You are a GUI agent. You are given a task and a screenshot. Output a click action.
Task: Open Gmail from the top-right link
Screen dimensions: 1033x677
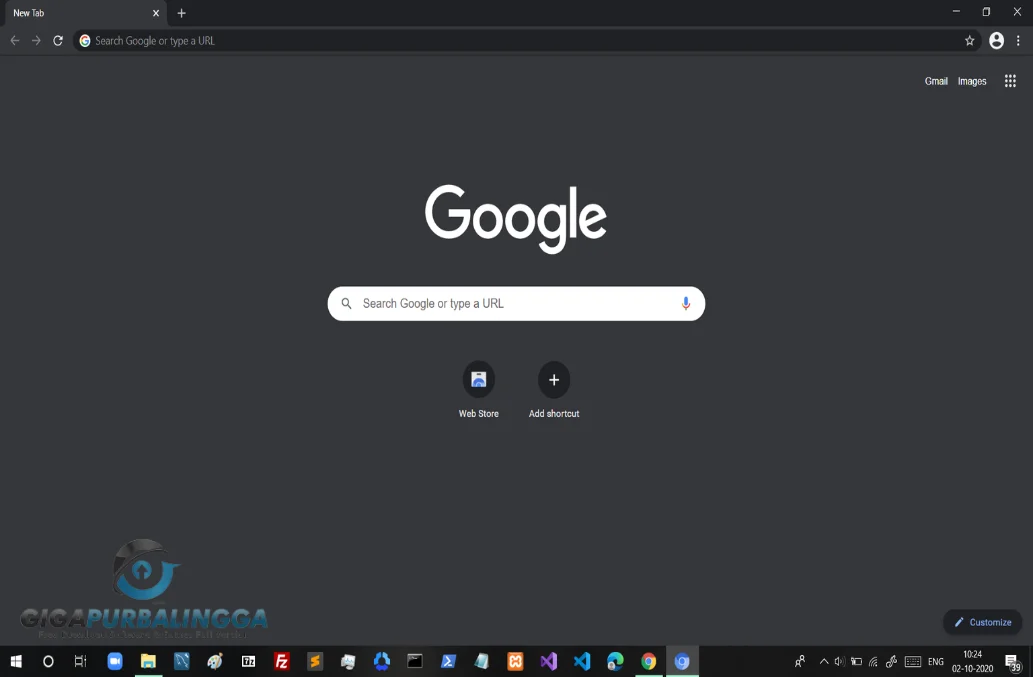pos(936,81)
